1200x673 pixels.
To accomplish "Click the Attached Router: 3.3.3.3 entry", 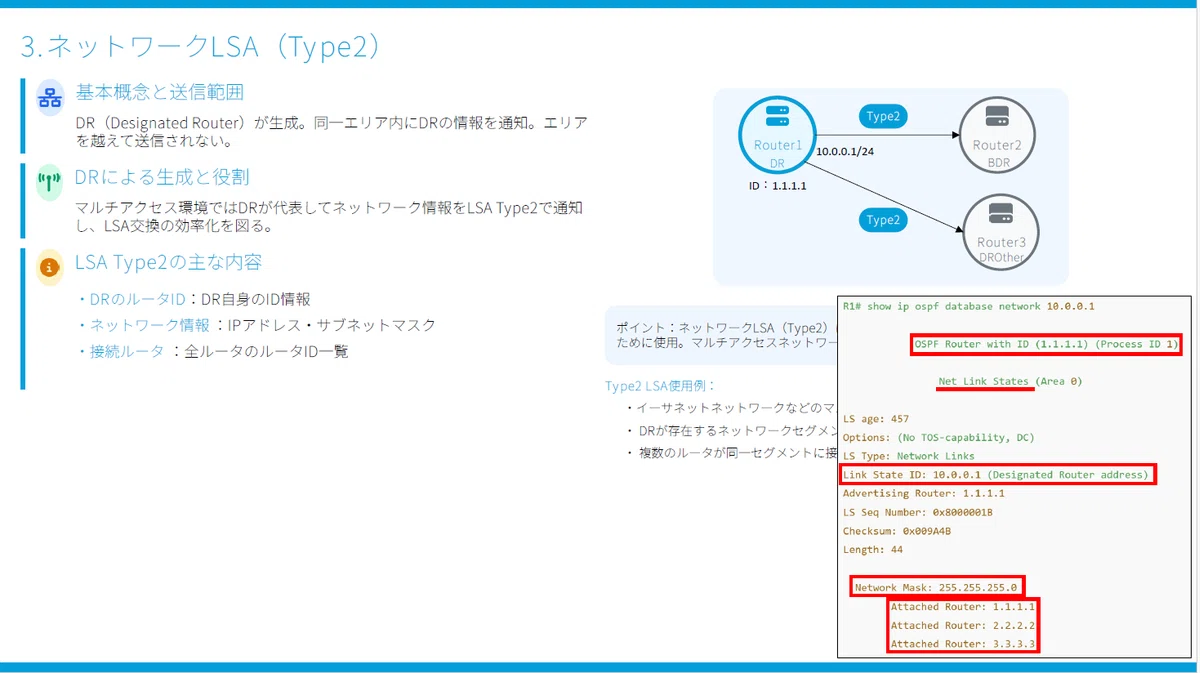I will tap(963, 644).
